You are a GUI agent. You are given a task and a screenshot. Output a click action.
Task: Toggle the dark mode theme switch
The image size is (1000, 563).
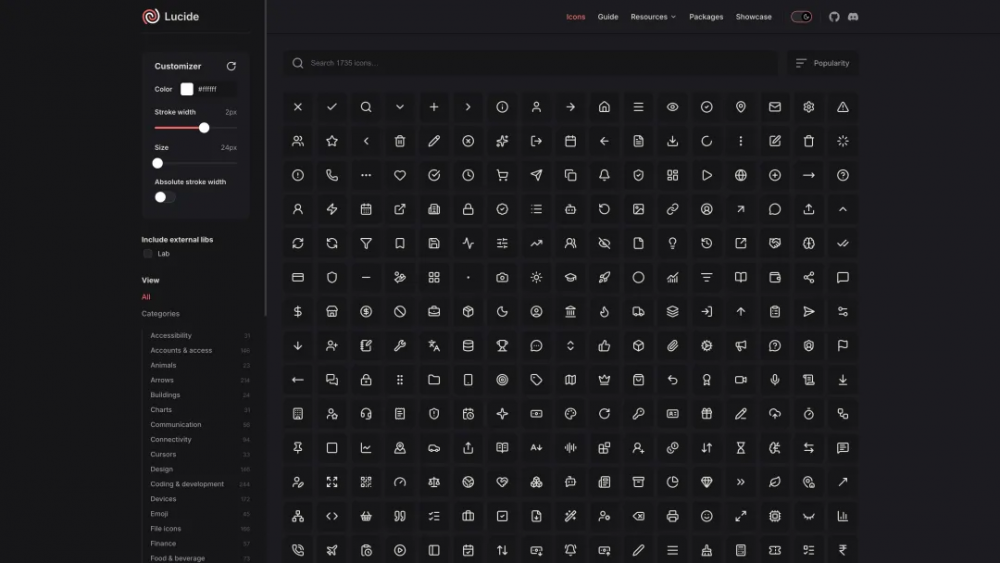pos(802,17)
